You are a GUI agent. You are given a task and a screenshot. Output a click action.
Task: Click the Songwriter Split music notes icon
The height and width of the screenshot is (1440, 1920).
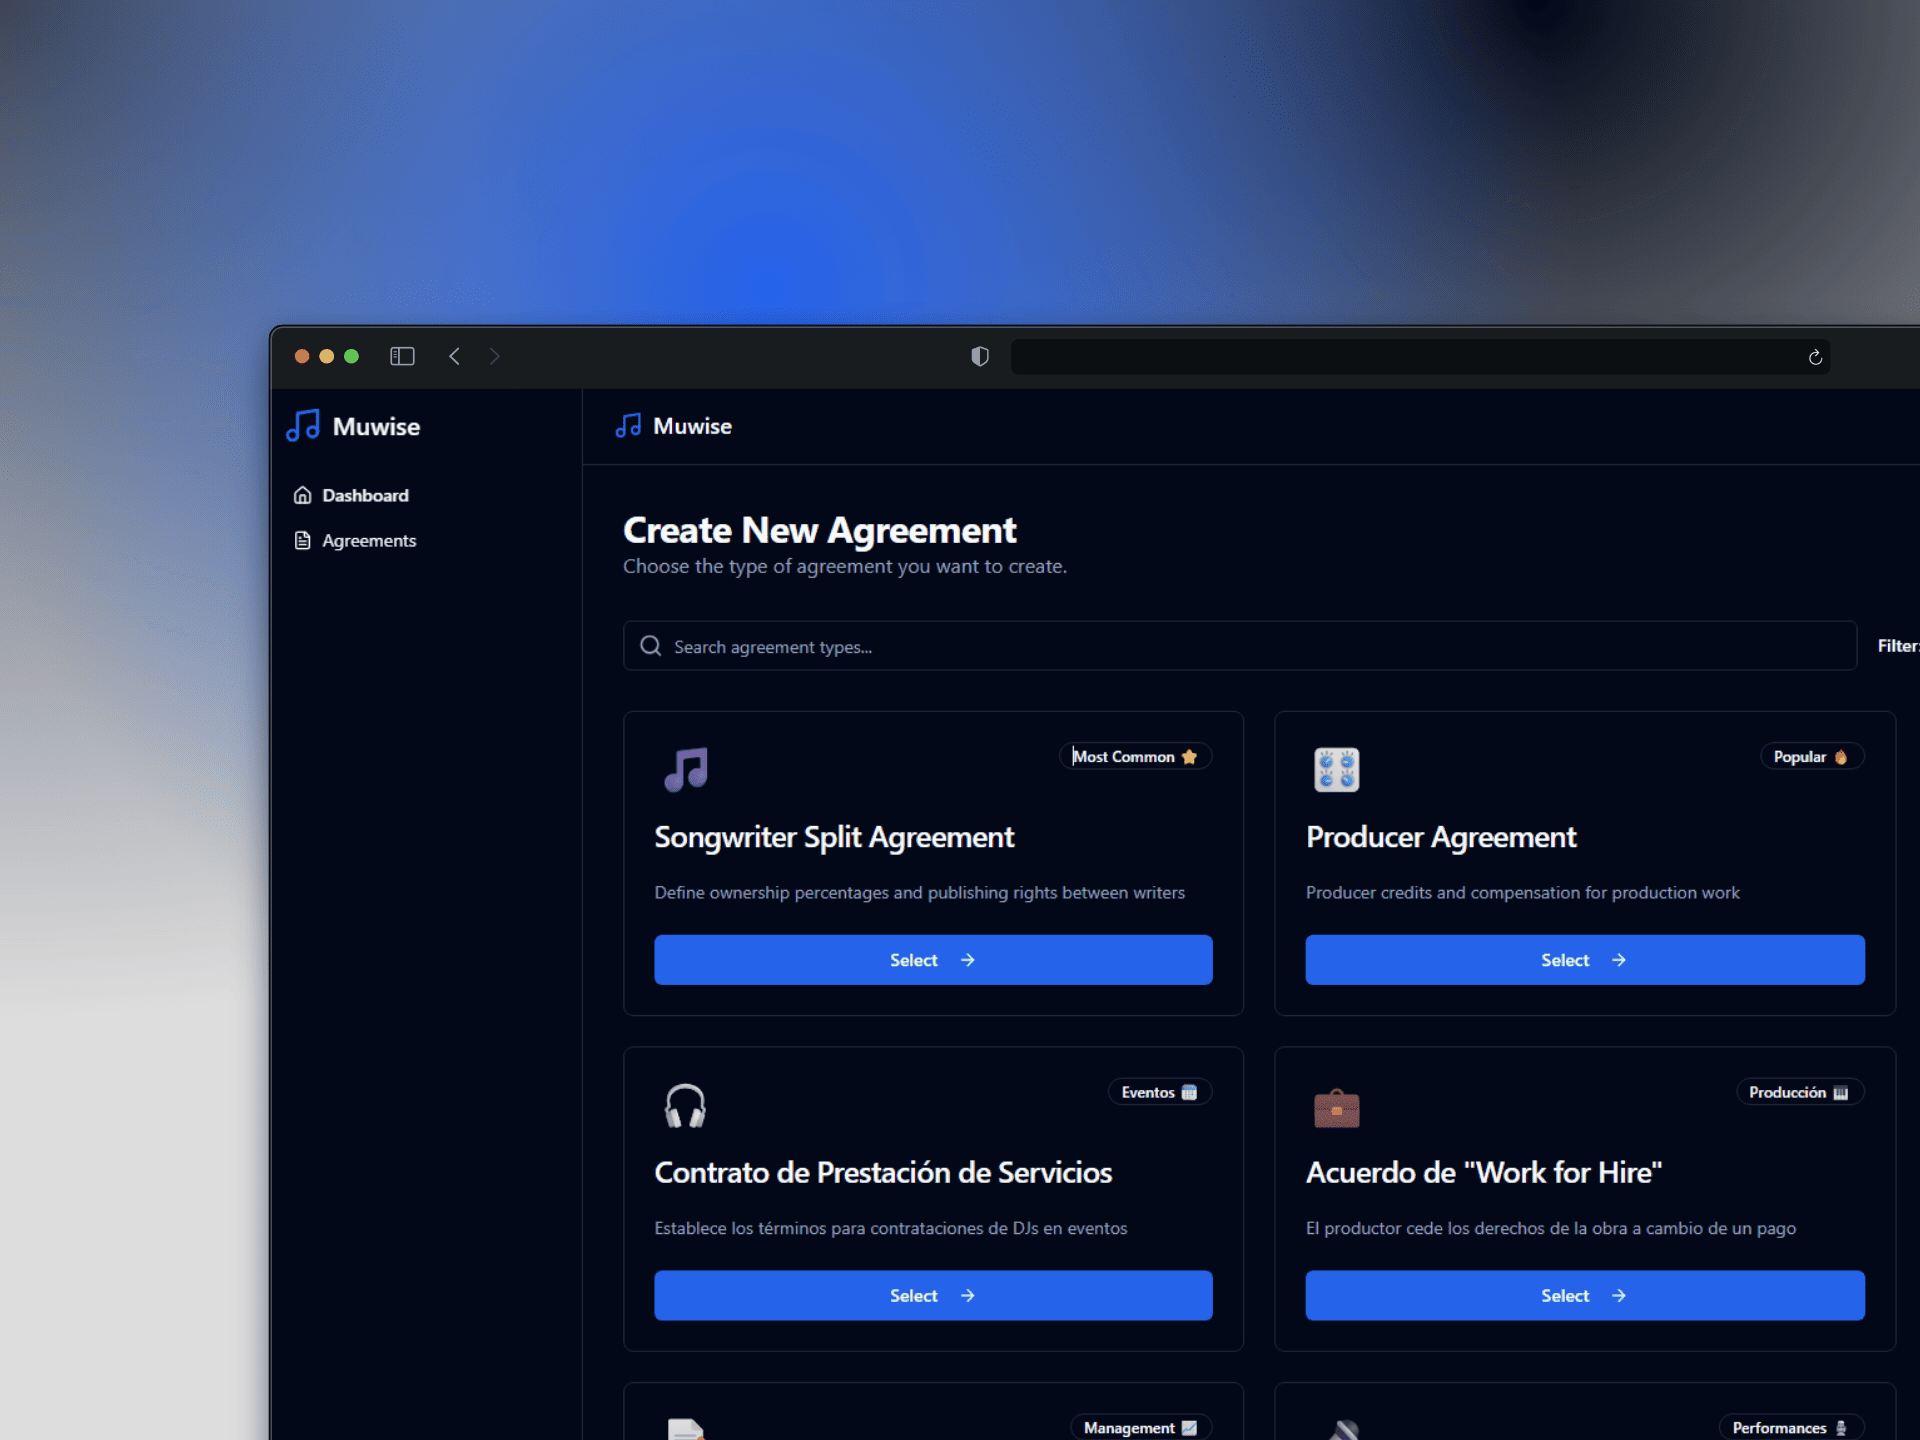(x=686, y=769)
